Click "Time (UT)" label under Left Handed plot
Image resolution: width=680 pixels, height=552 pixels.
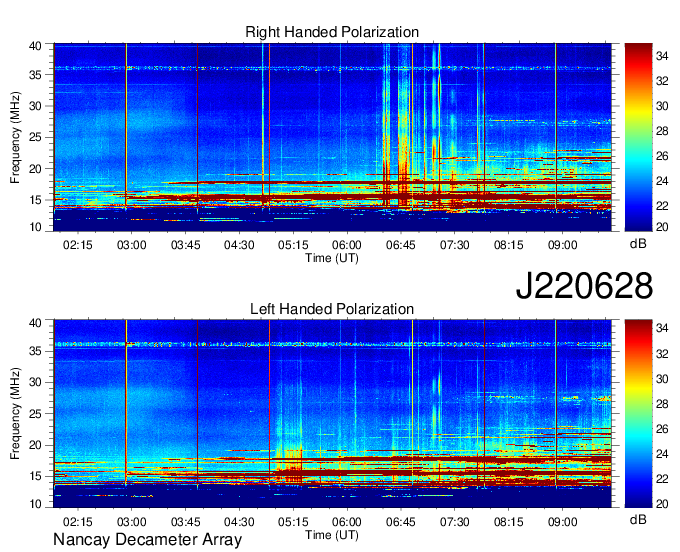(x=332, y=535)
